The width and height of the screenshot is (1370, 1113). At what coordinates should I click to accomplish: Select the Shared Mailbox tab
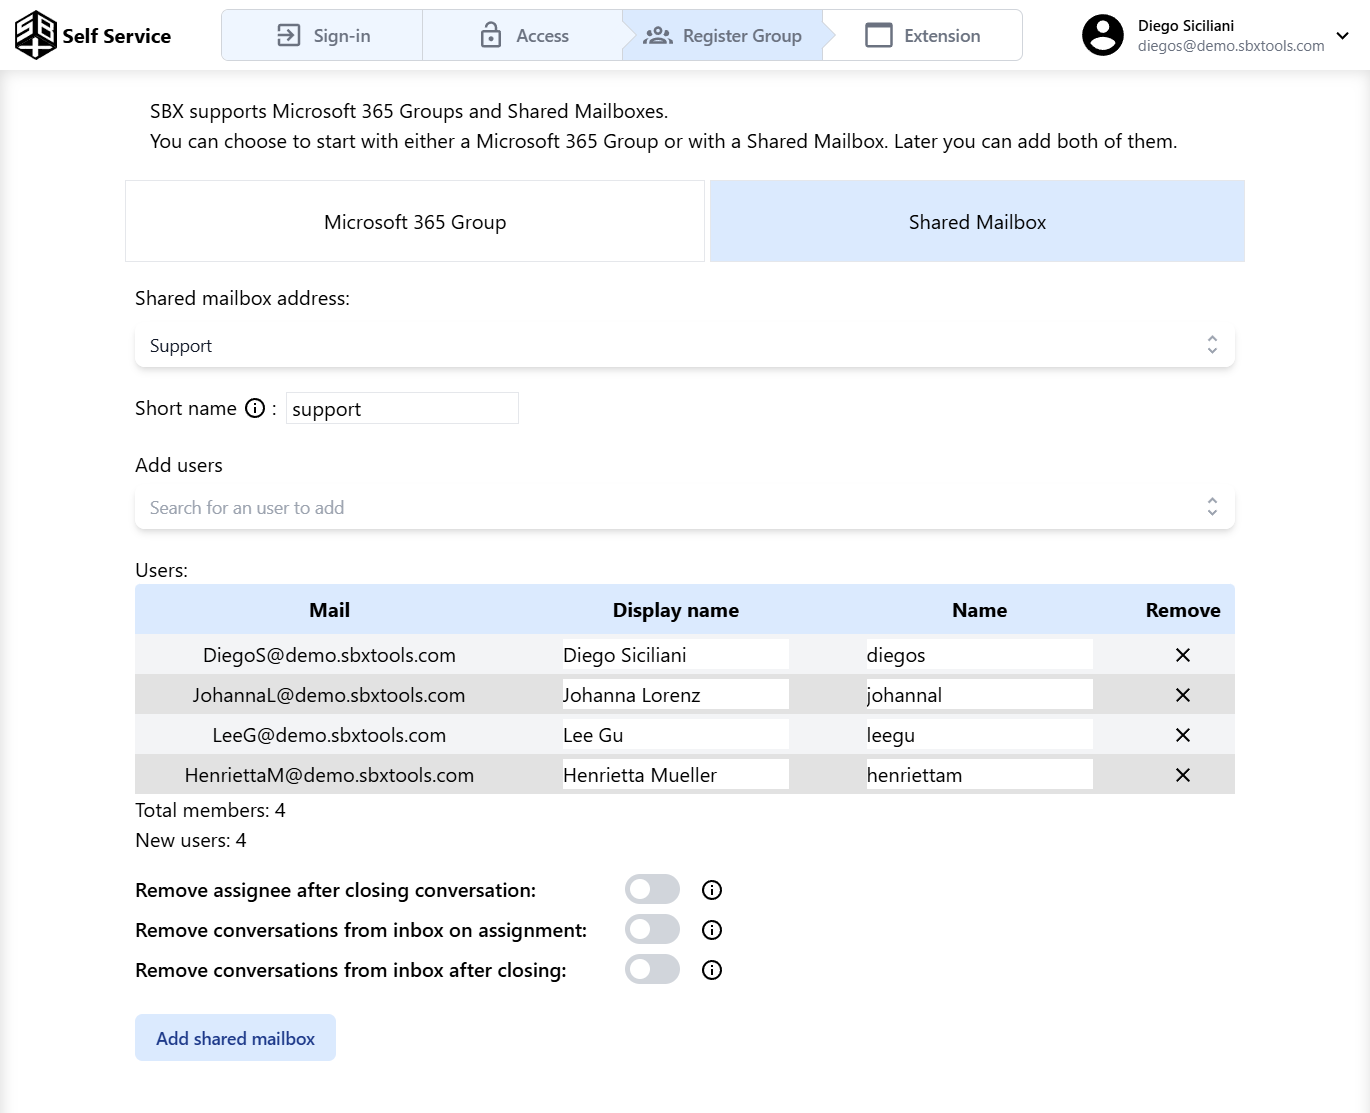977,222
